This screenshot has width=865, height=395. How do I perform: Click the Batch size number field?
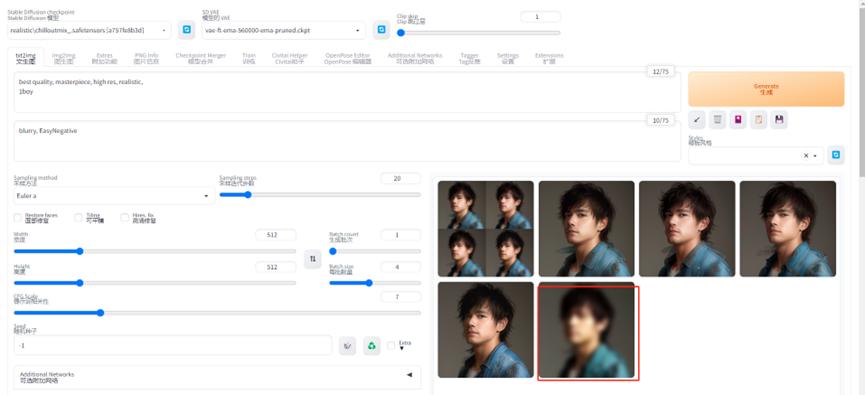coord(401,267)
